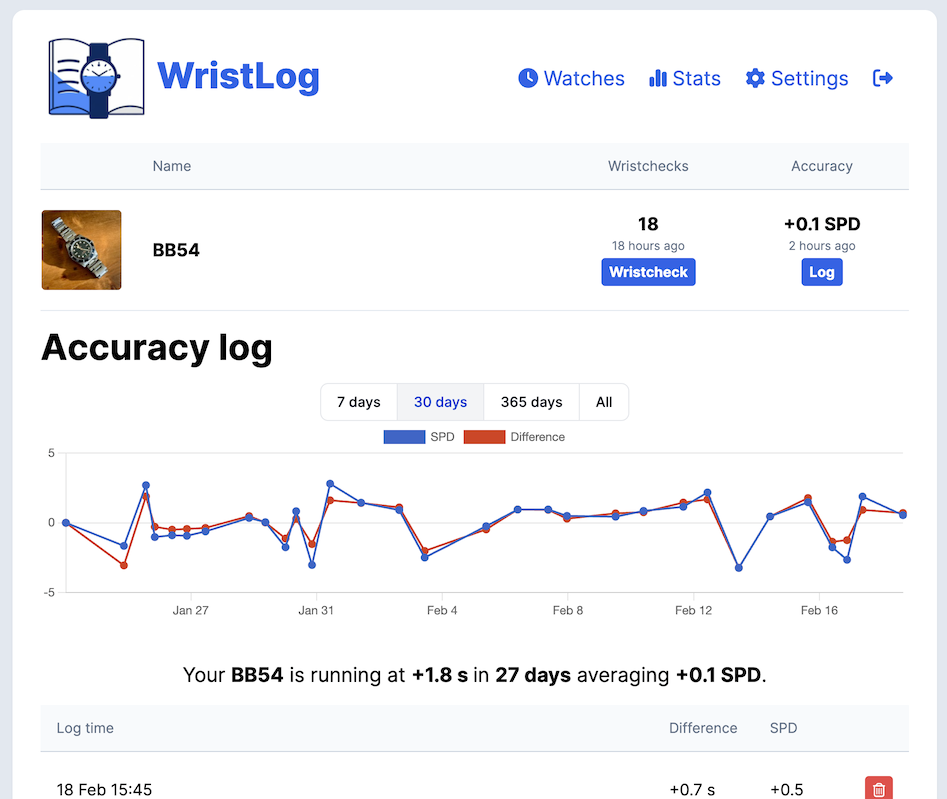947x799 pixels.
Task: Open the BB54 watch thumbnail photo
Action: point(82,250)
